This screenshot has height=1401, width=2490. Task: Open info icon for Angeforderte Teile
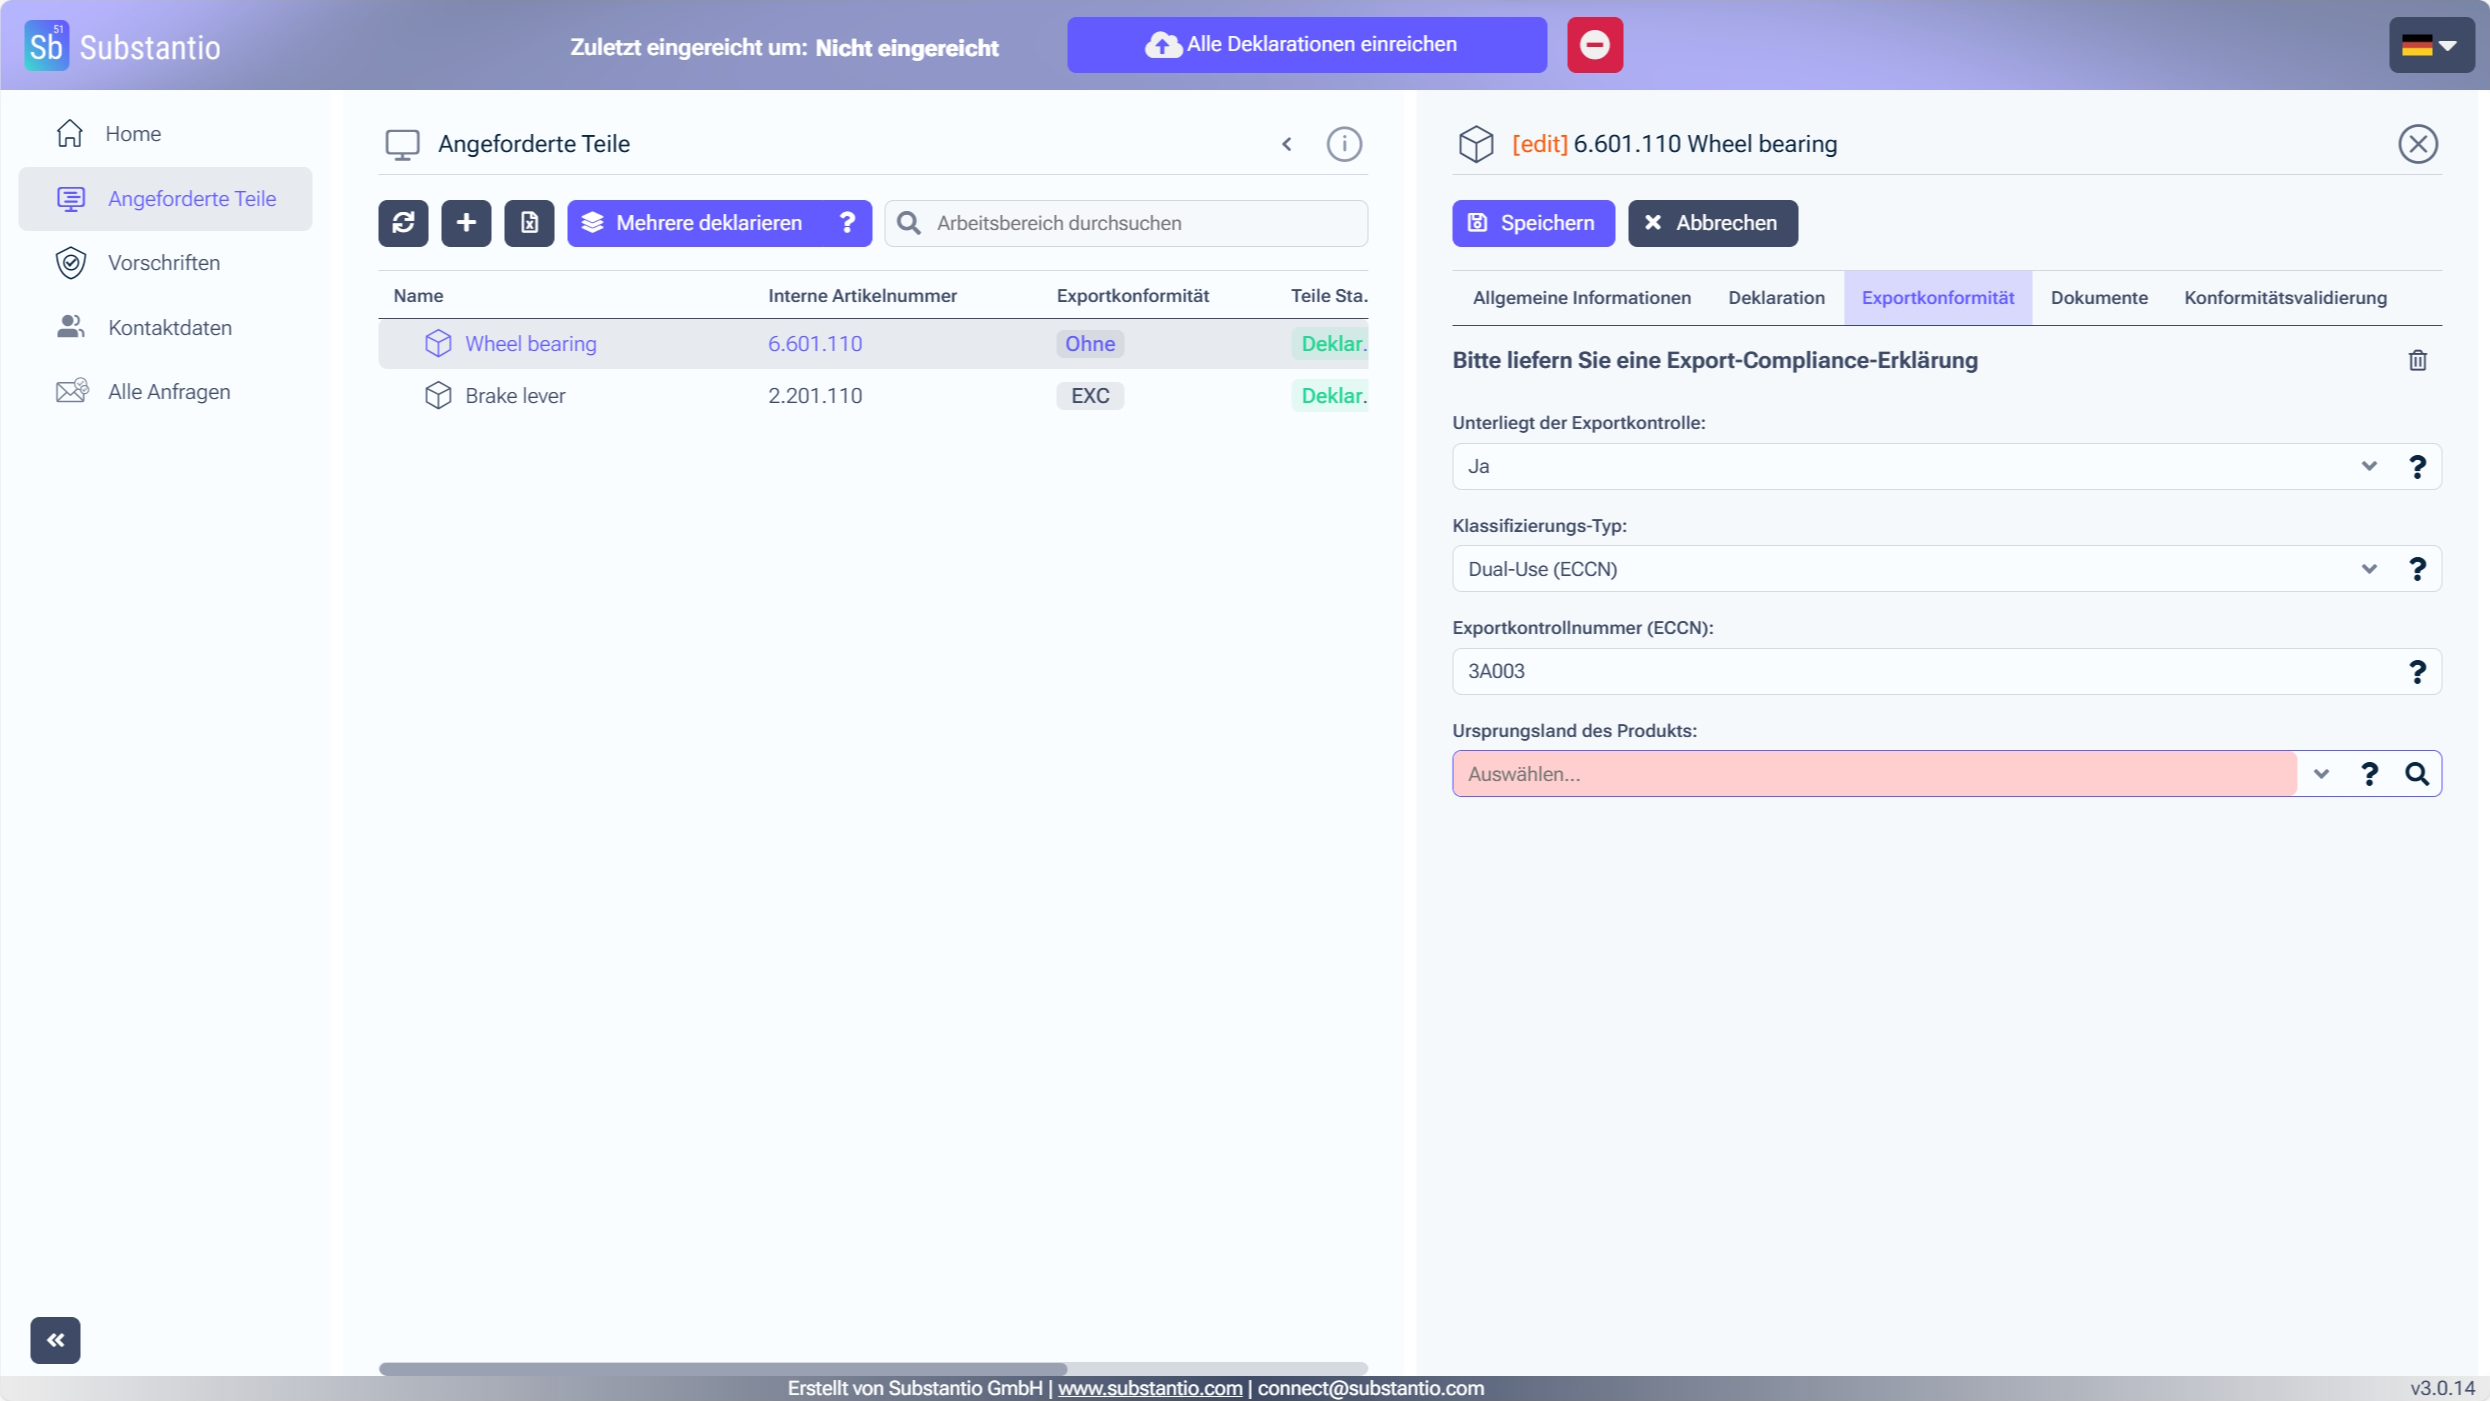[1343, 144]
